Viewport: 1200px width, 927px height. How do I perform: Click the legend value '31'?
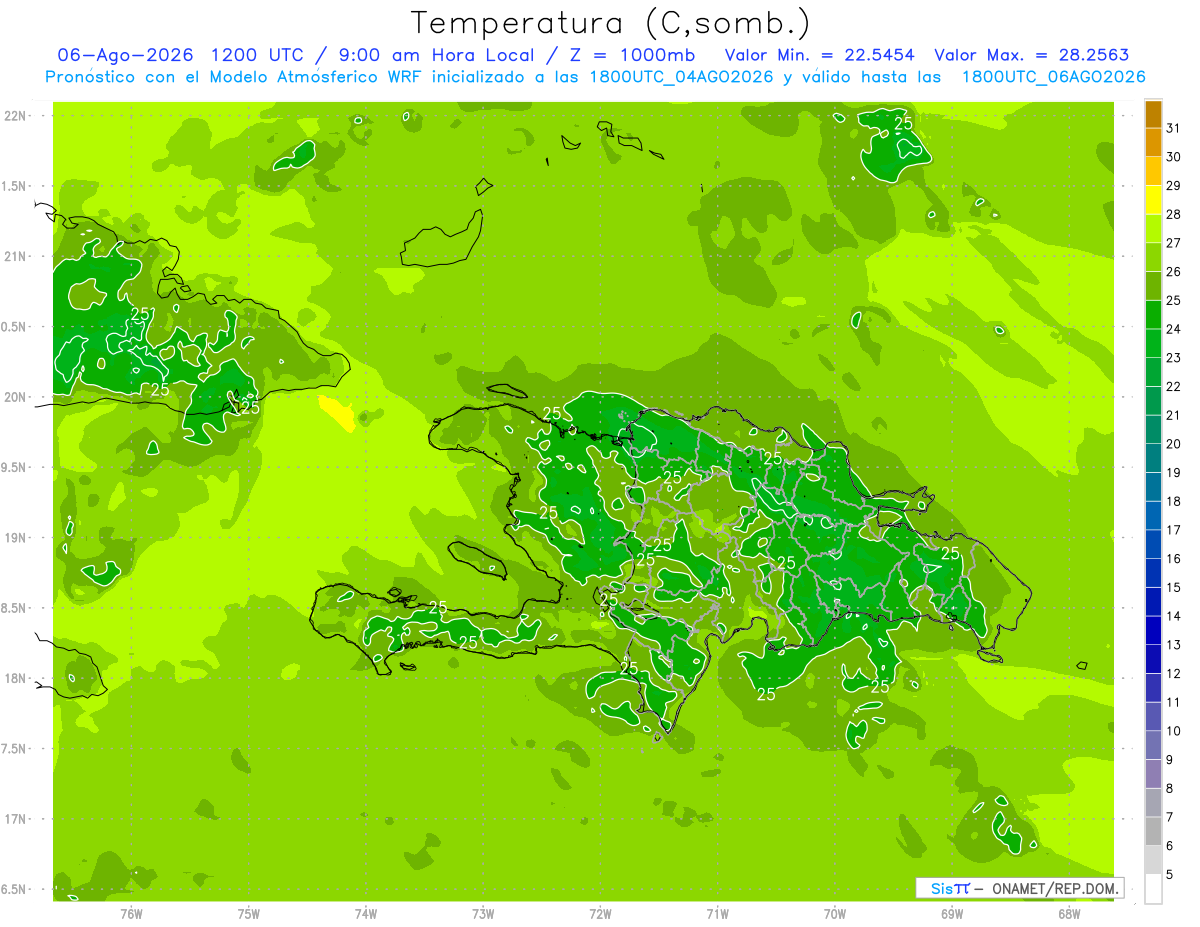(x=1173, y=128)
